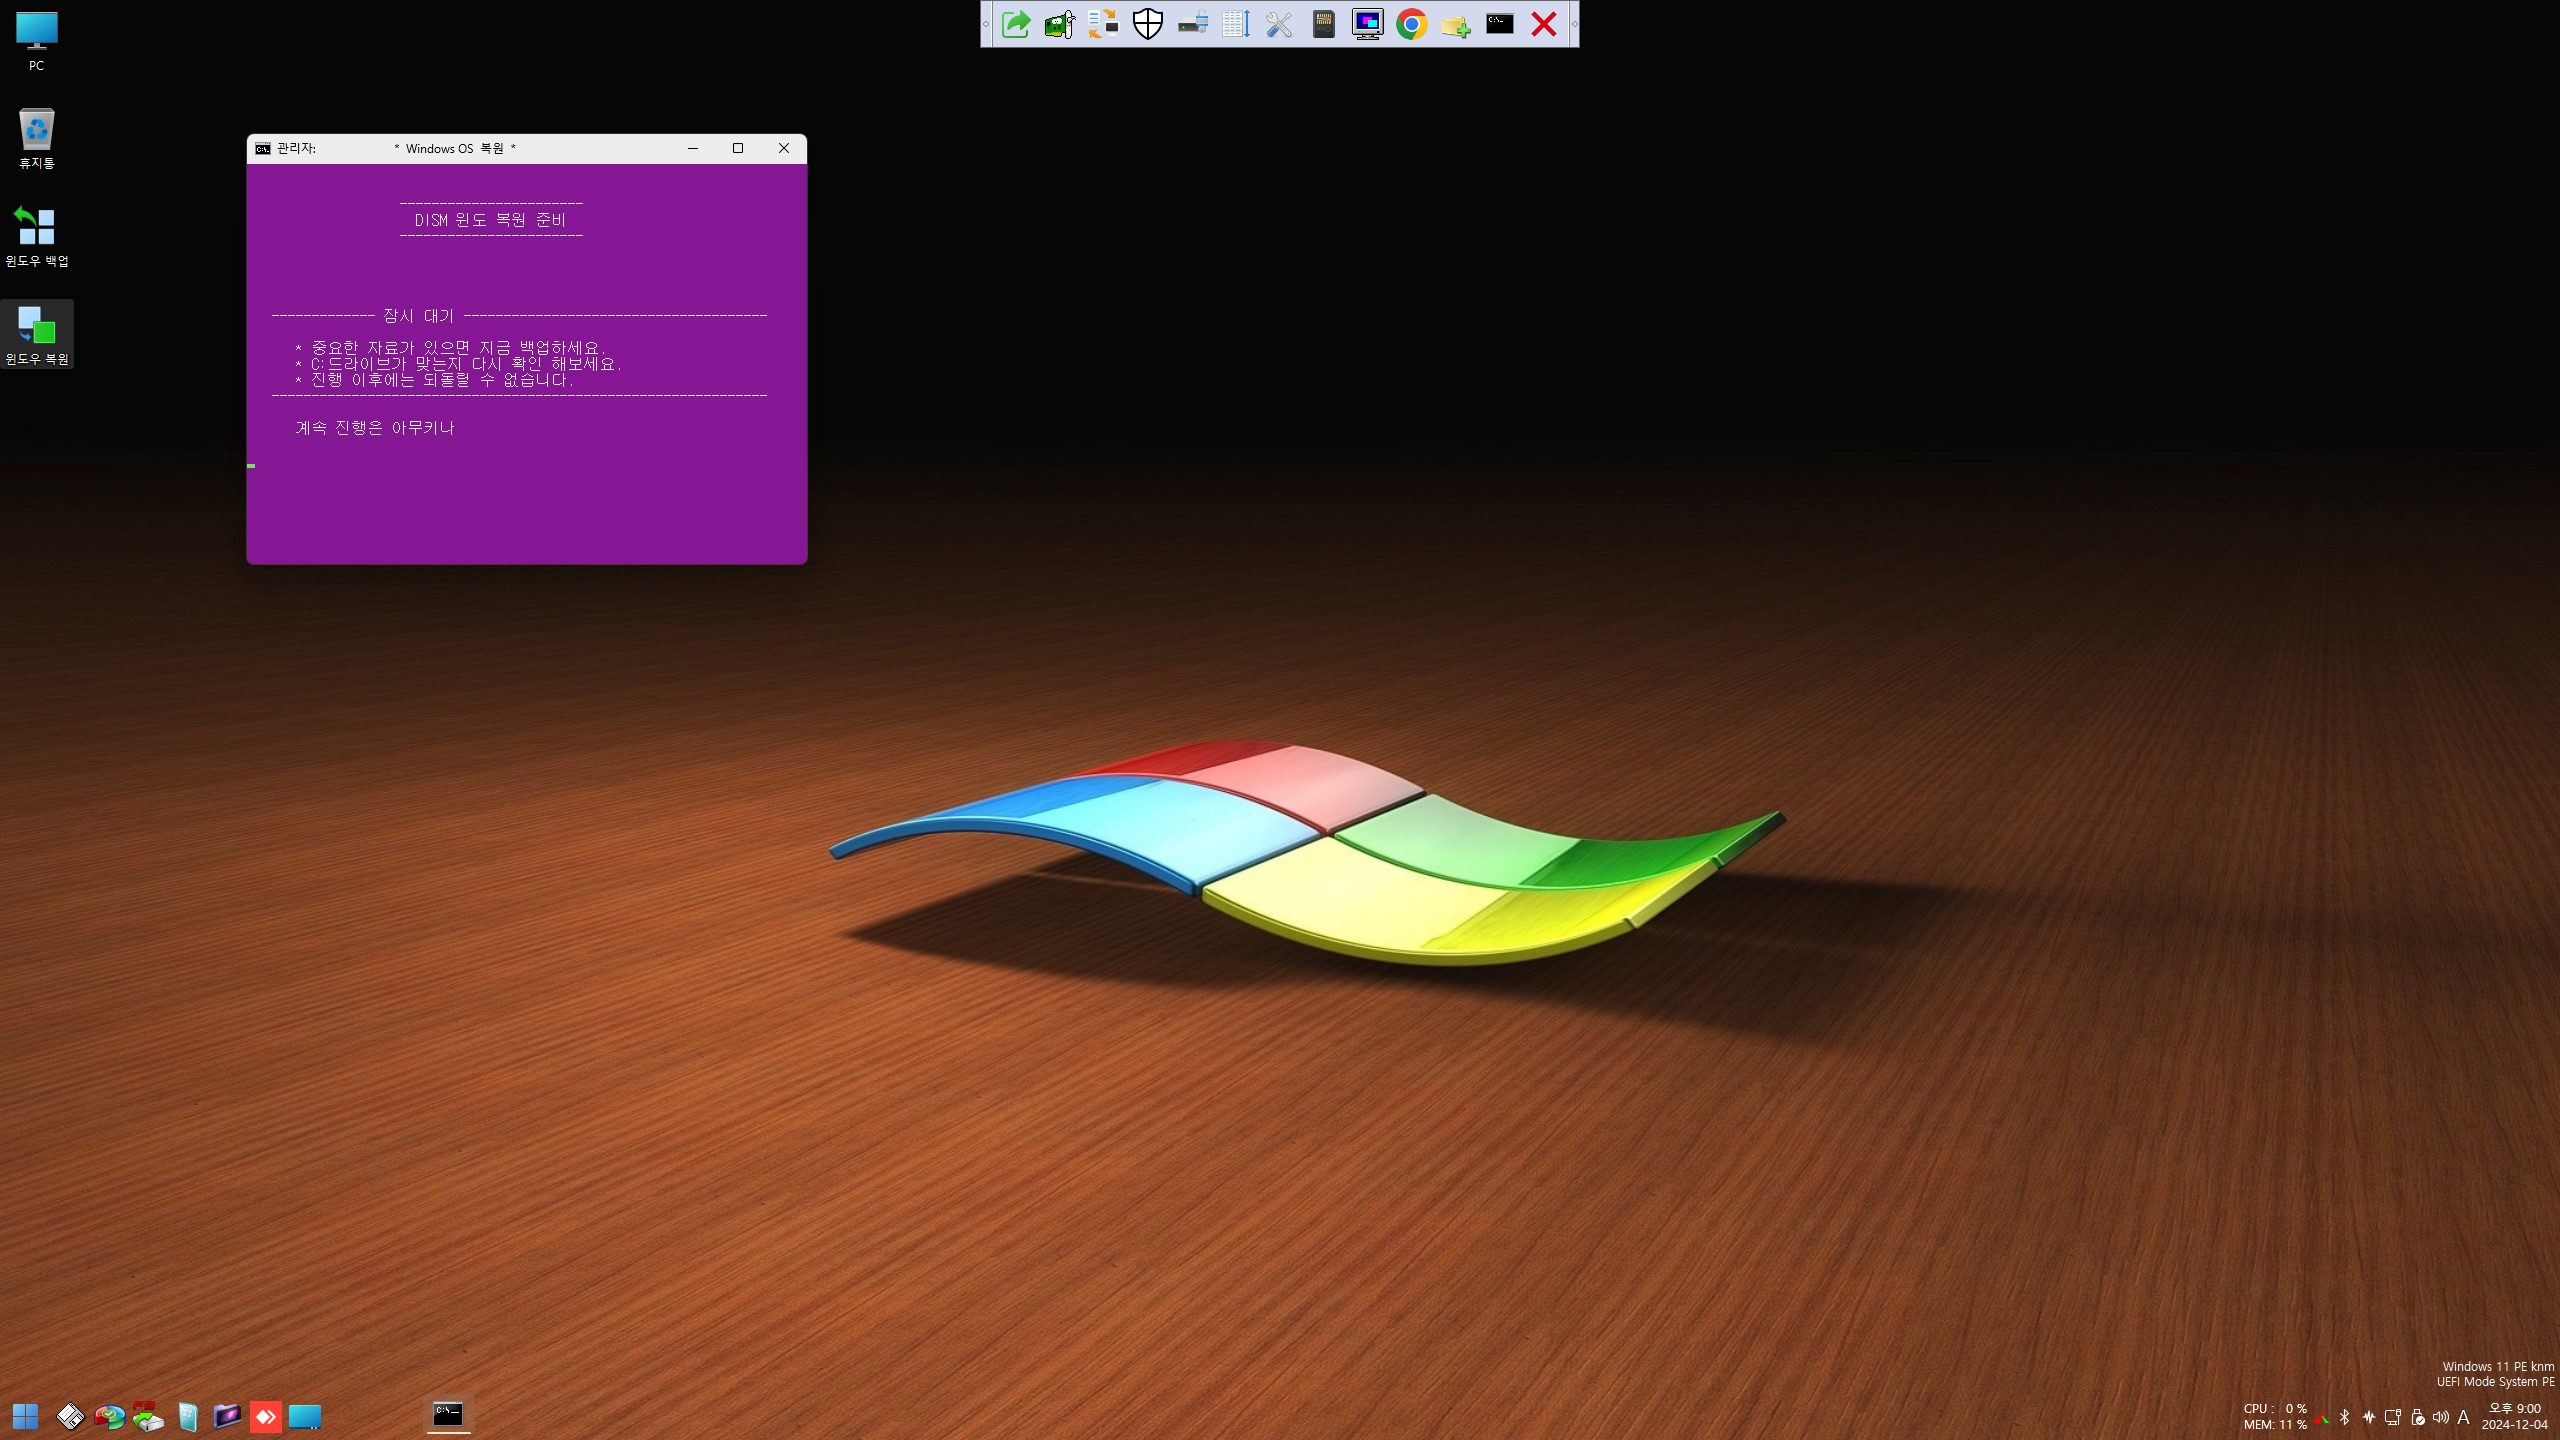Open the wrench and screwdriver tools icon
The height and width of the screenshot is (1440, 2560).
(x=1280, y=24)
